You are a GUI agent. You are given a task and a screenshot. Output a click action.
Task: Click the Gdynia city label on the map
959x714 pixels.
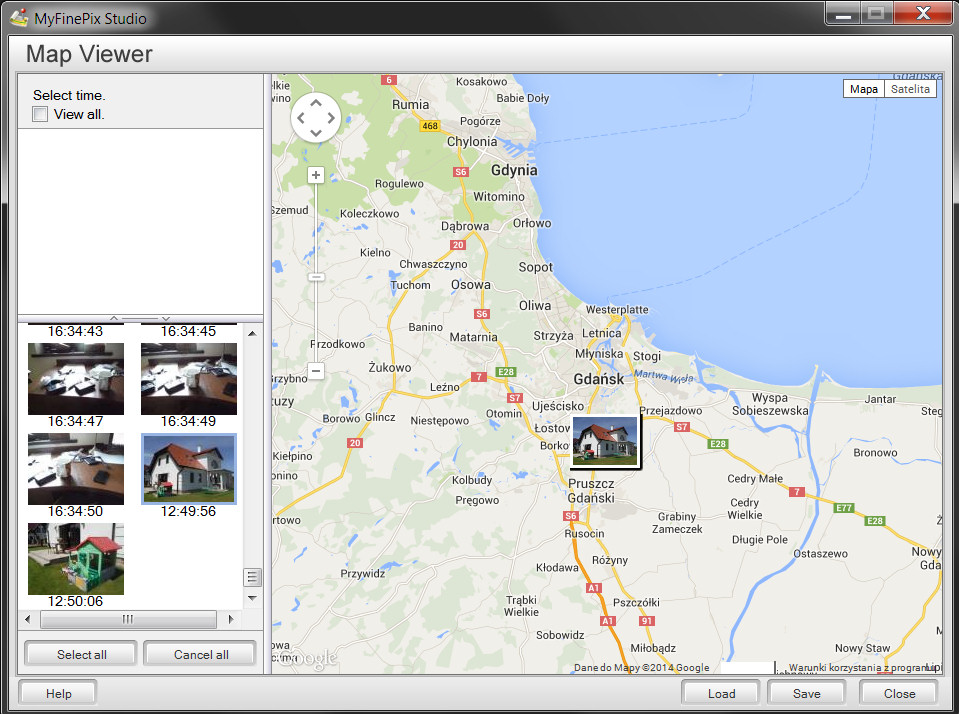point(514,170)
